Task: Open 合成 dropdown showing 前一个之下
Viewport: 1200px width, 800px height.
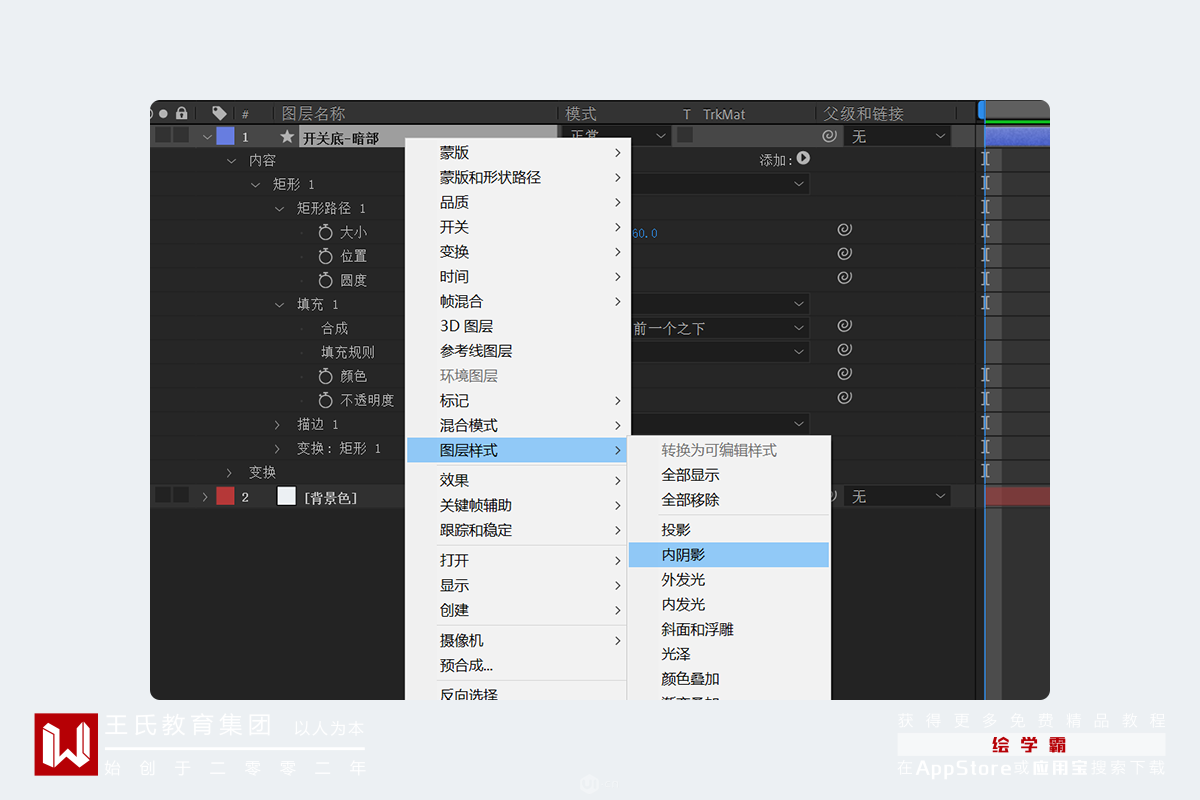Action: (x=720, y=328)
